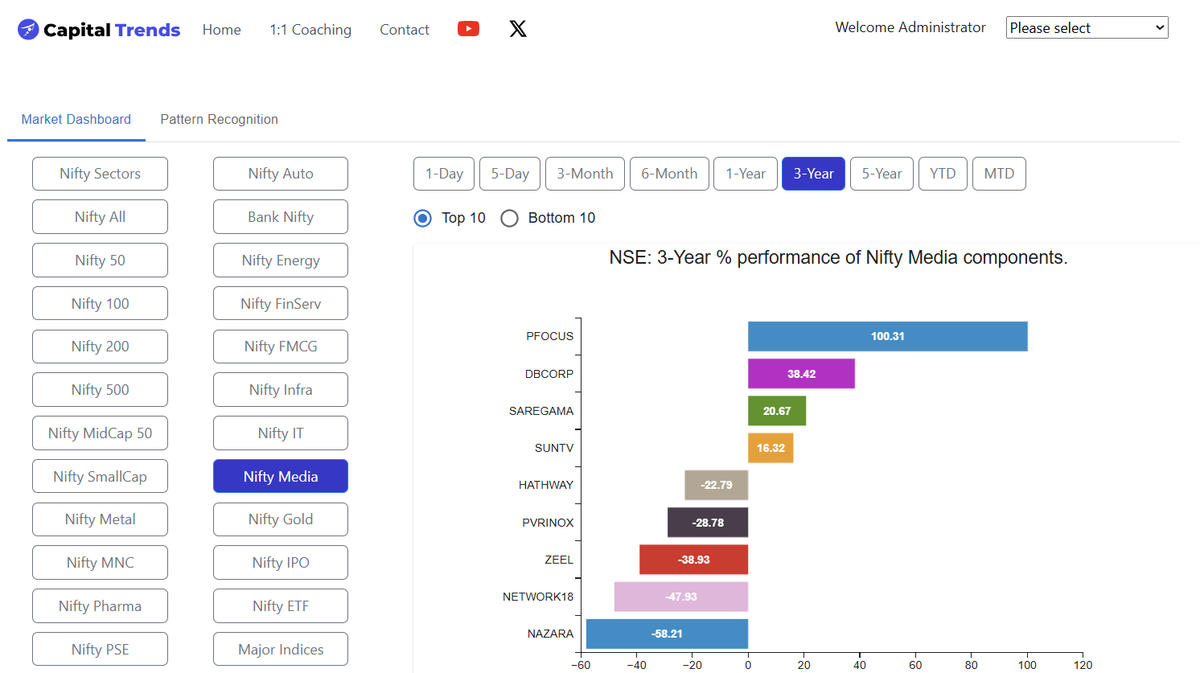Select the Nifty ETF button

point(281,606)
